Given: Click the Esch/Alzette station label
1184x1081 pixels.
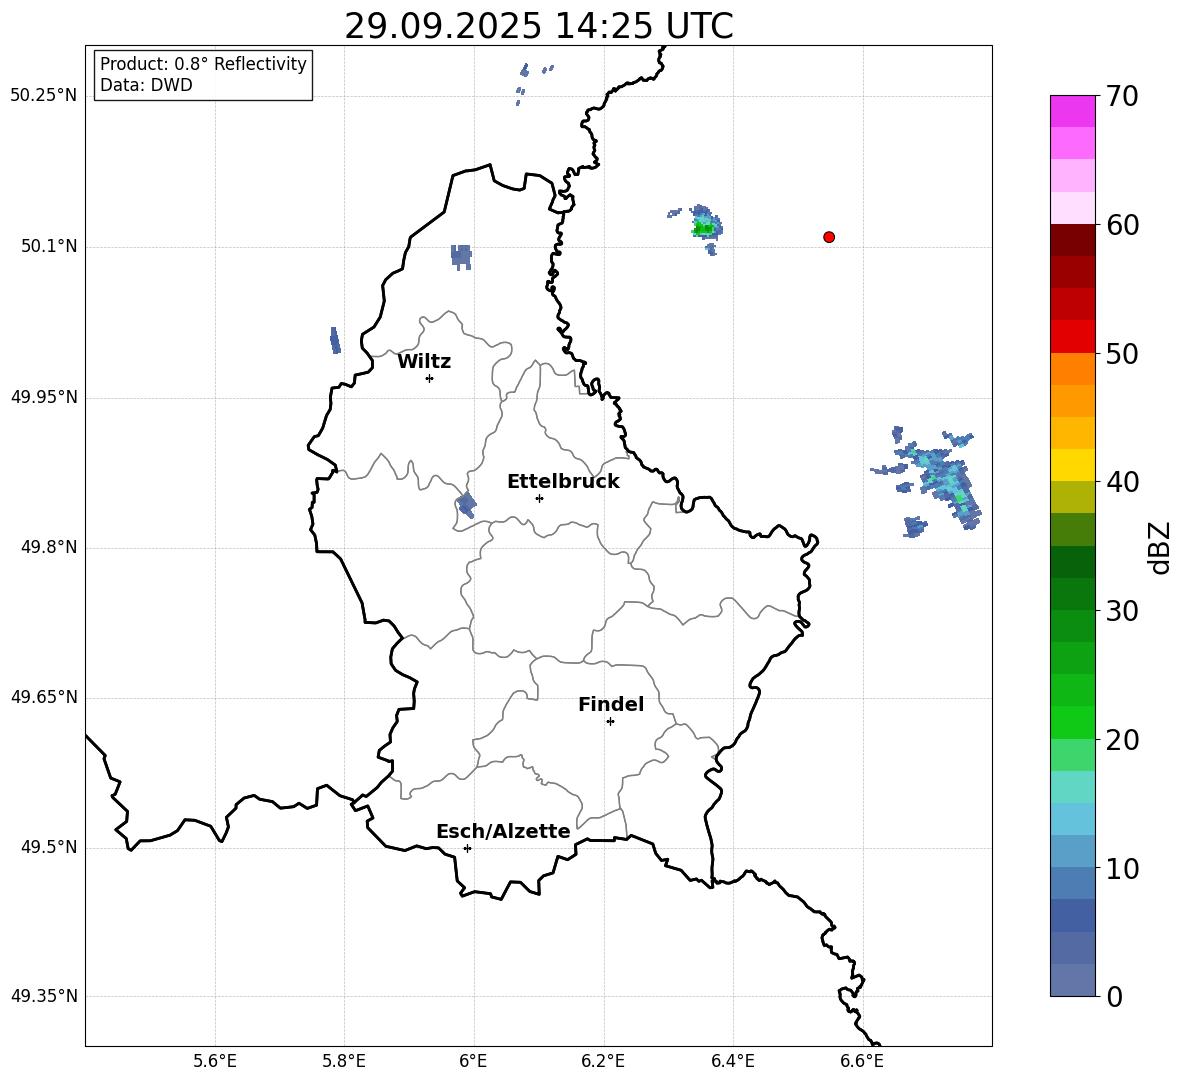Looking at the screenshot, I should pos(503,832).
